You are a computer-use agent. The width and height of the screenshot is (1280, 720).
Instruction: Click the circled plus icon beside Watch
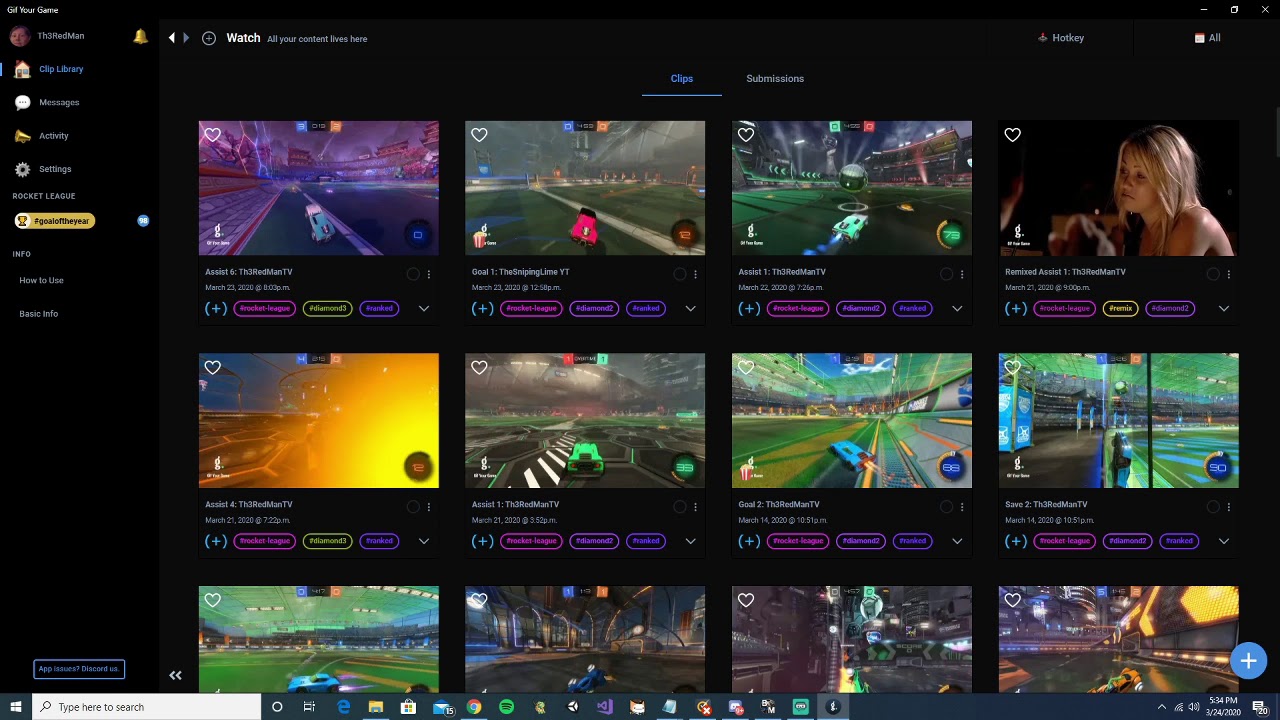tap(209, 38)
